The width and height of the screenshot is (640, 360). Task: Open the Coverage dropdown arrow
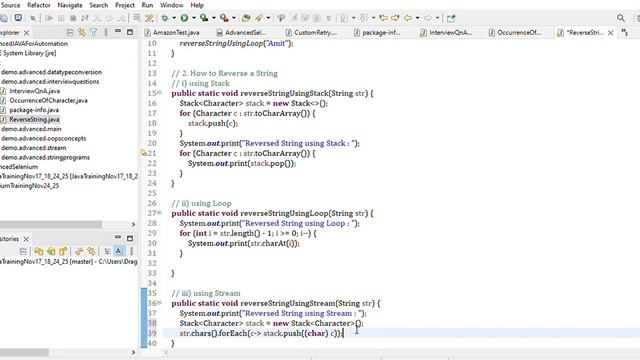(x=213, y=18)
